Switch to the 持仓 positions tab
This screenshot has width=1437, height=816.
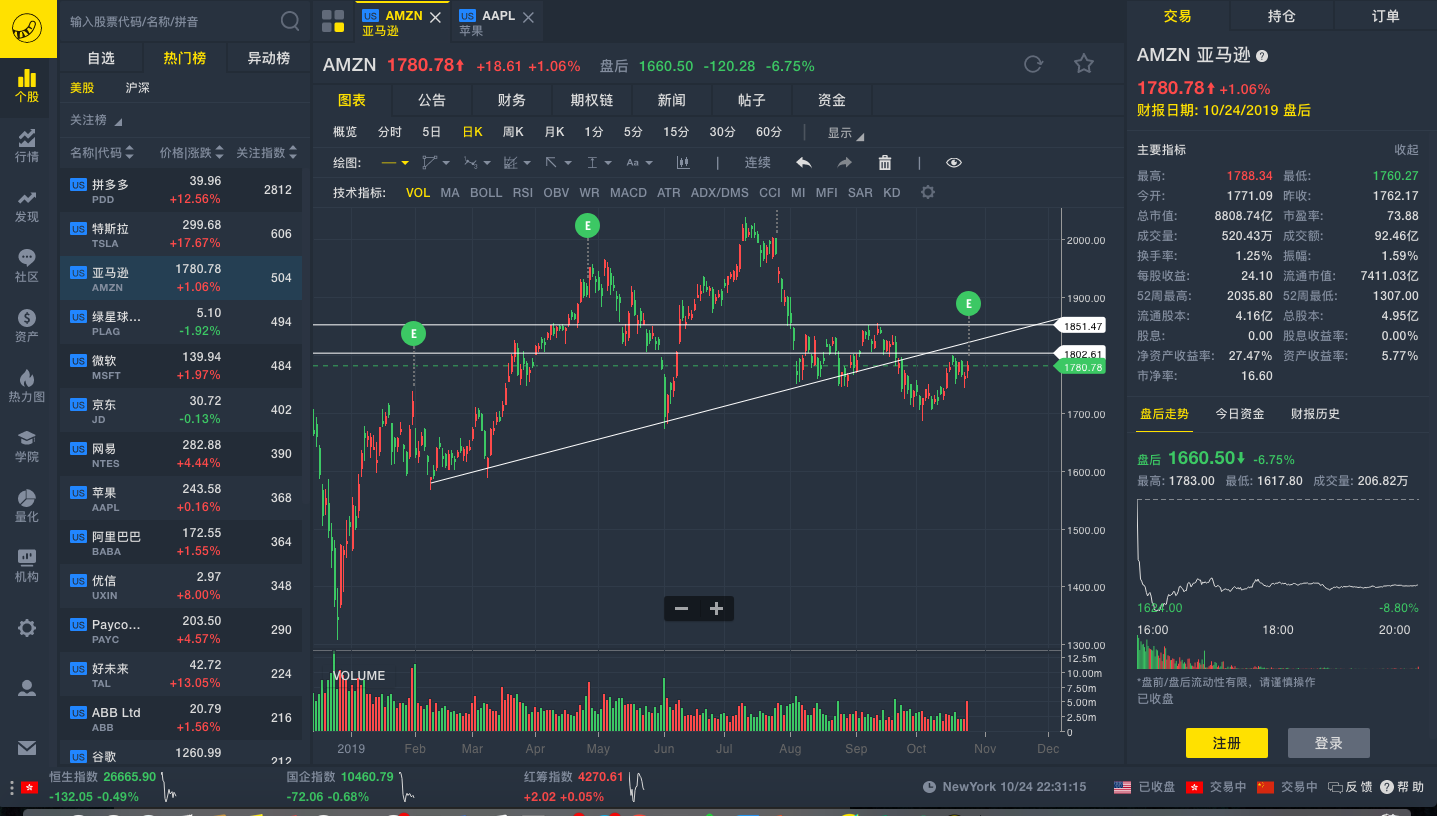pos(1281,16)
